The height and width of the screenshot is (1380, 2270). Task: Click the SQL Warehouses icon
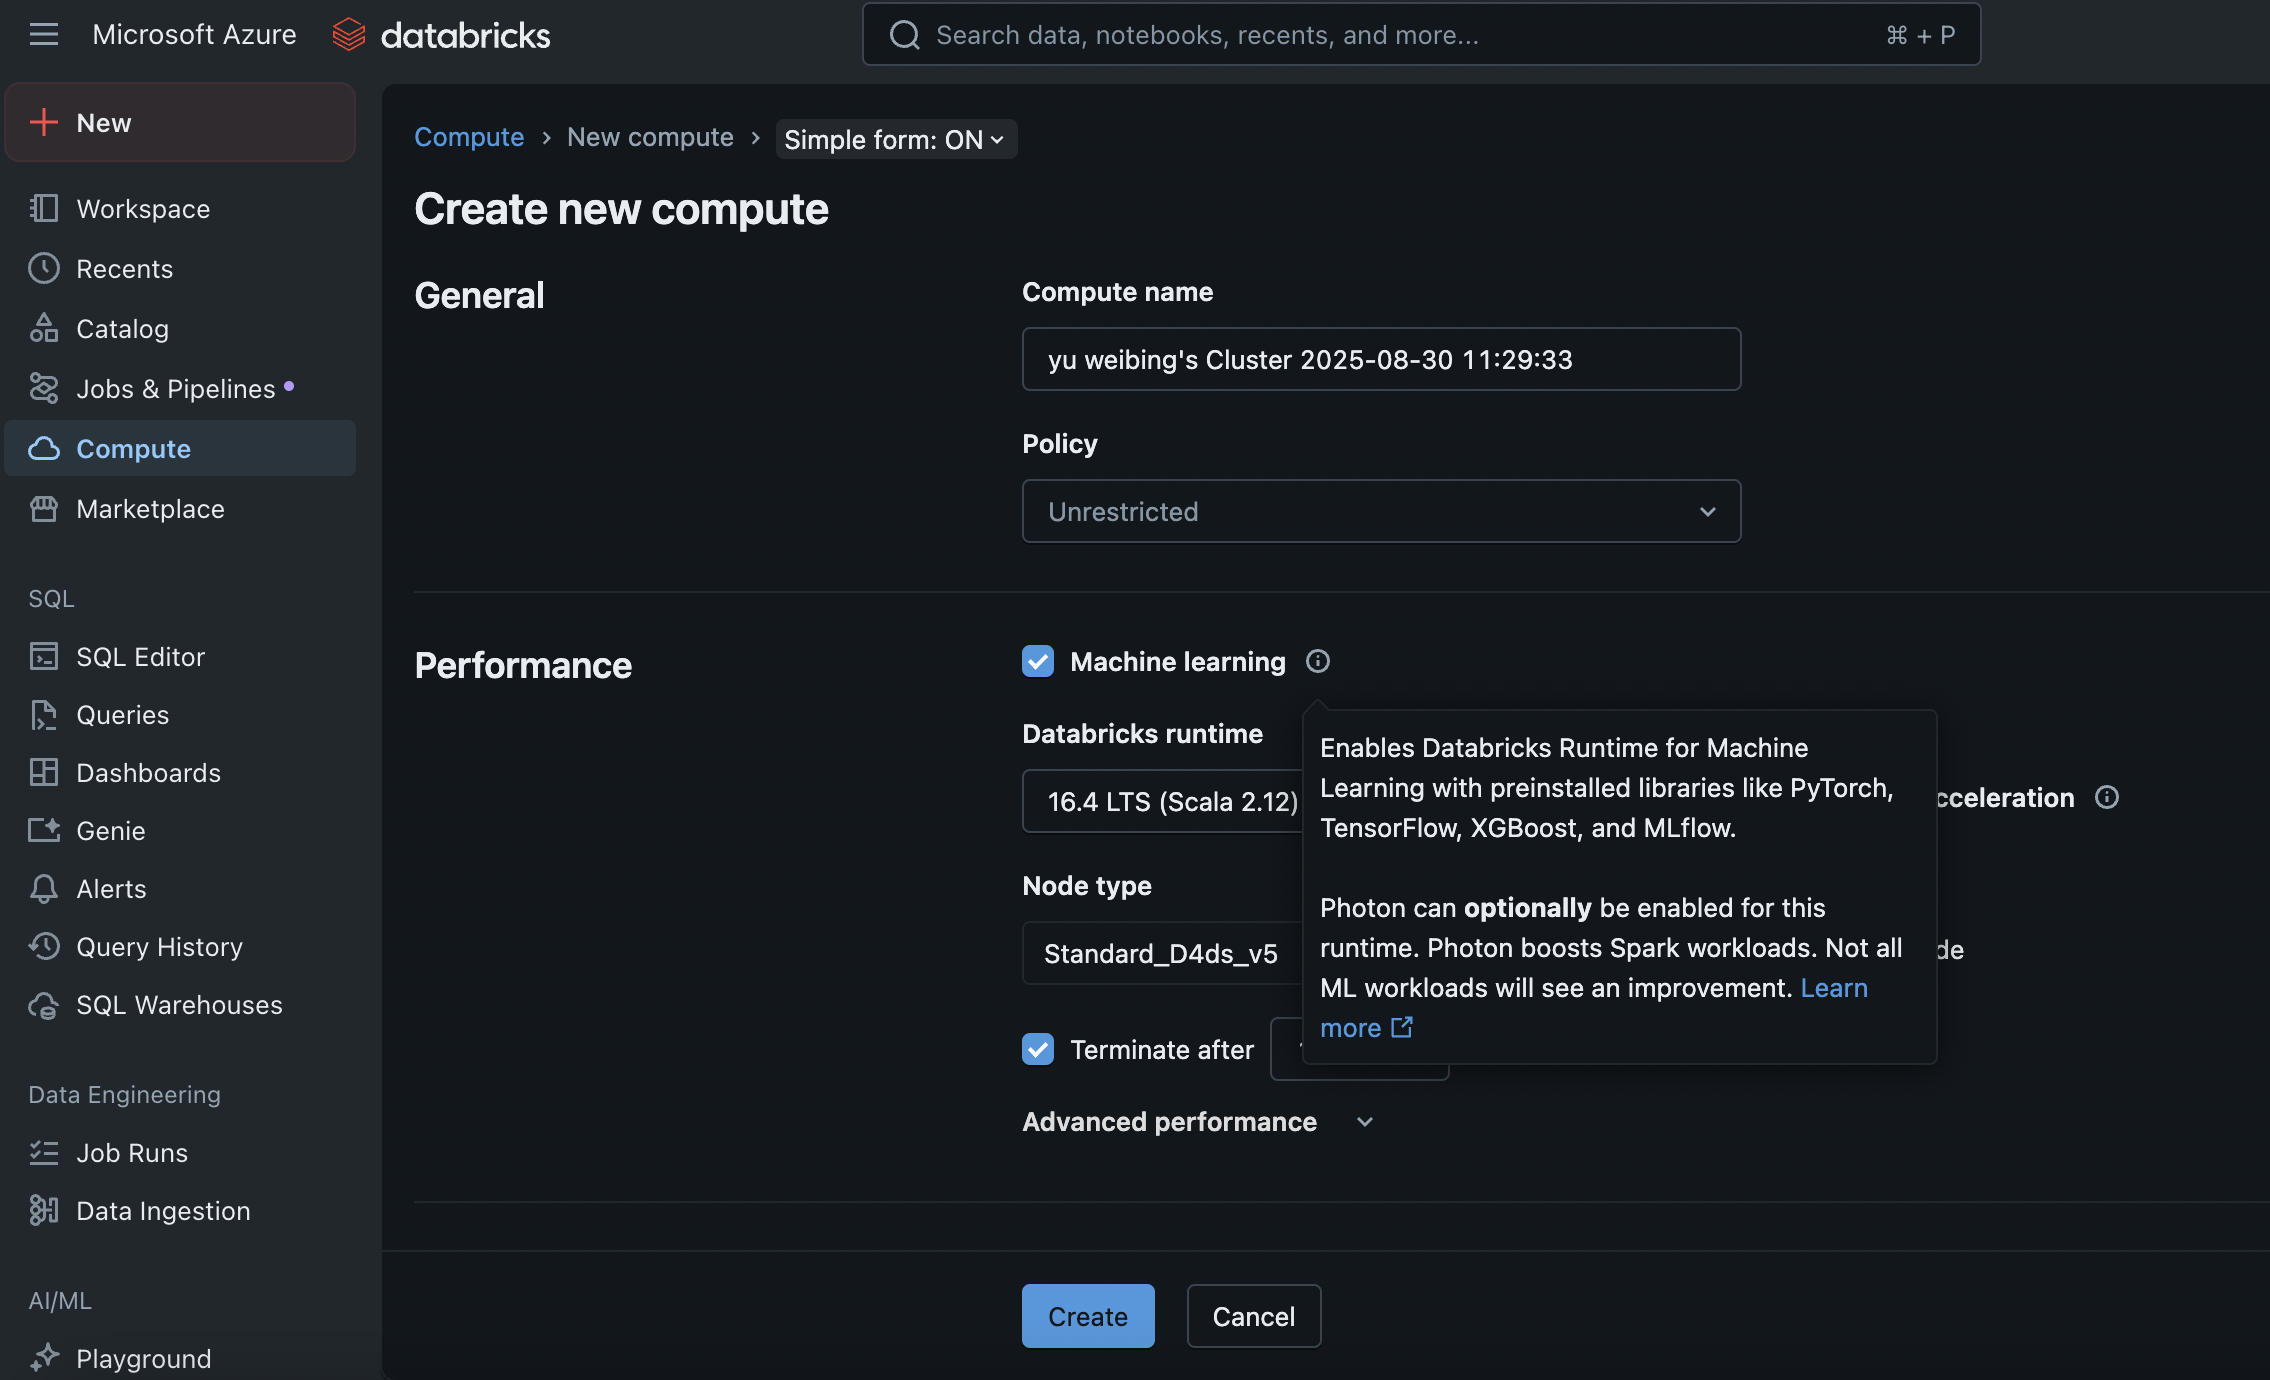tap(44, 1004)
